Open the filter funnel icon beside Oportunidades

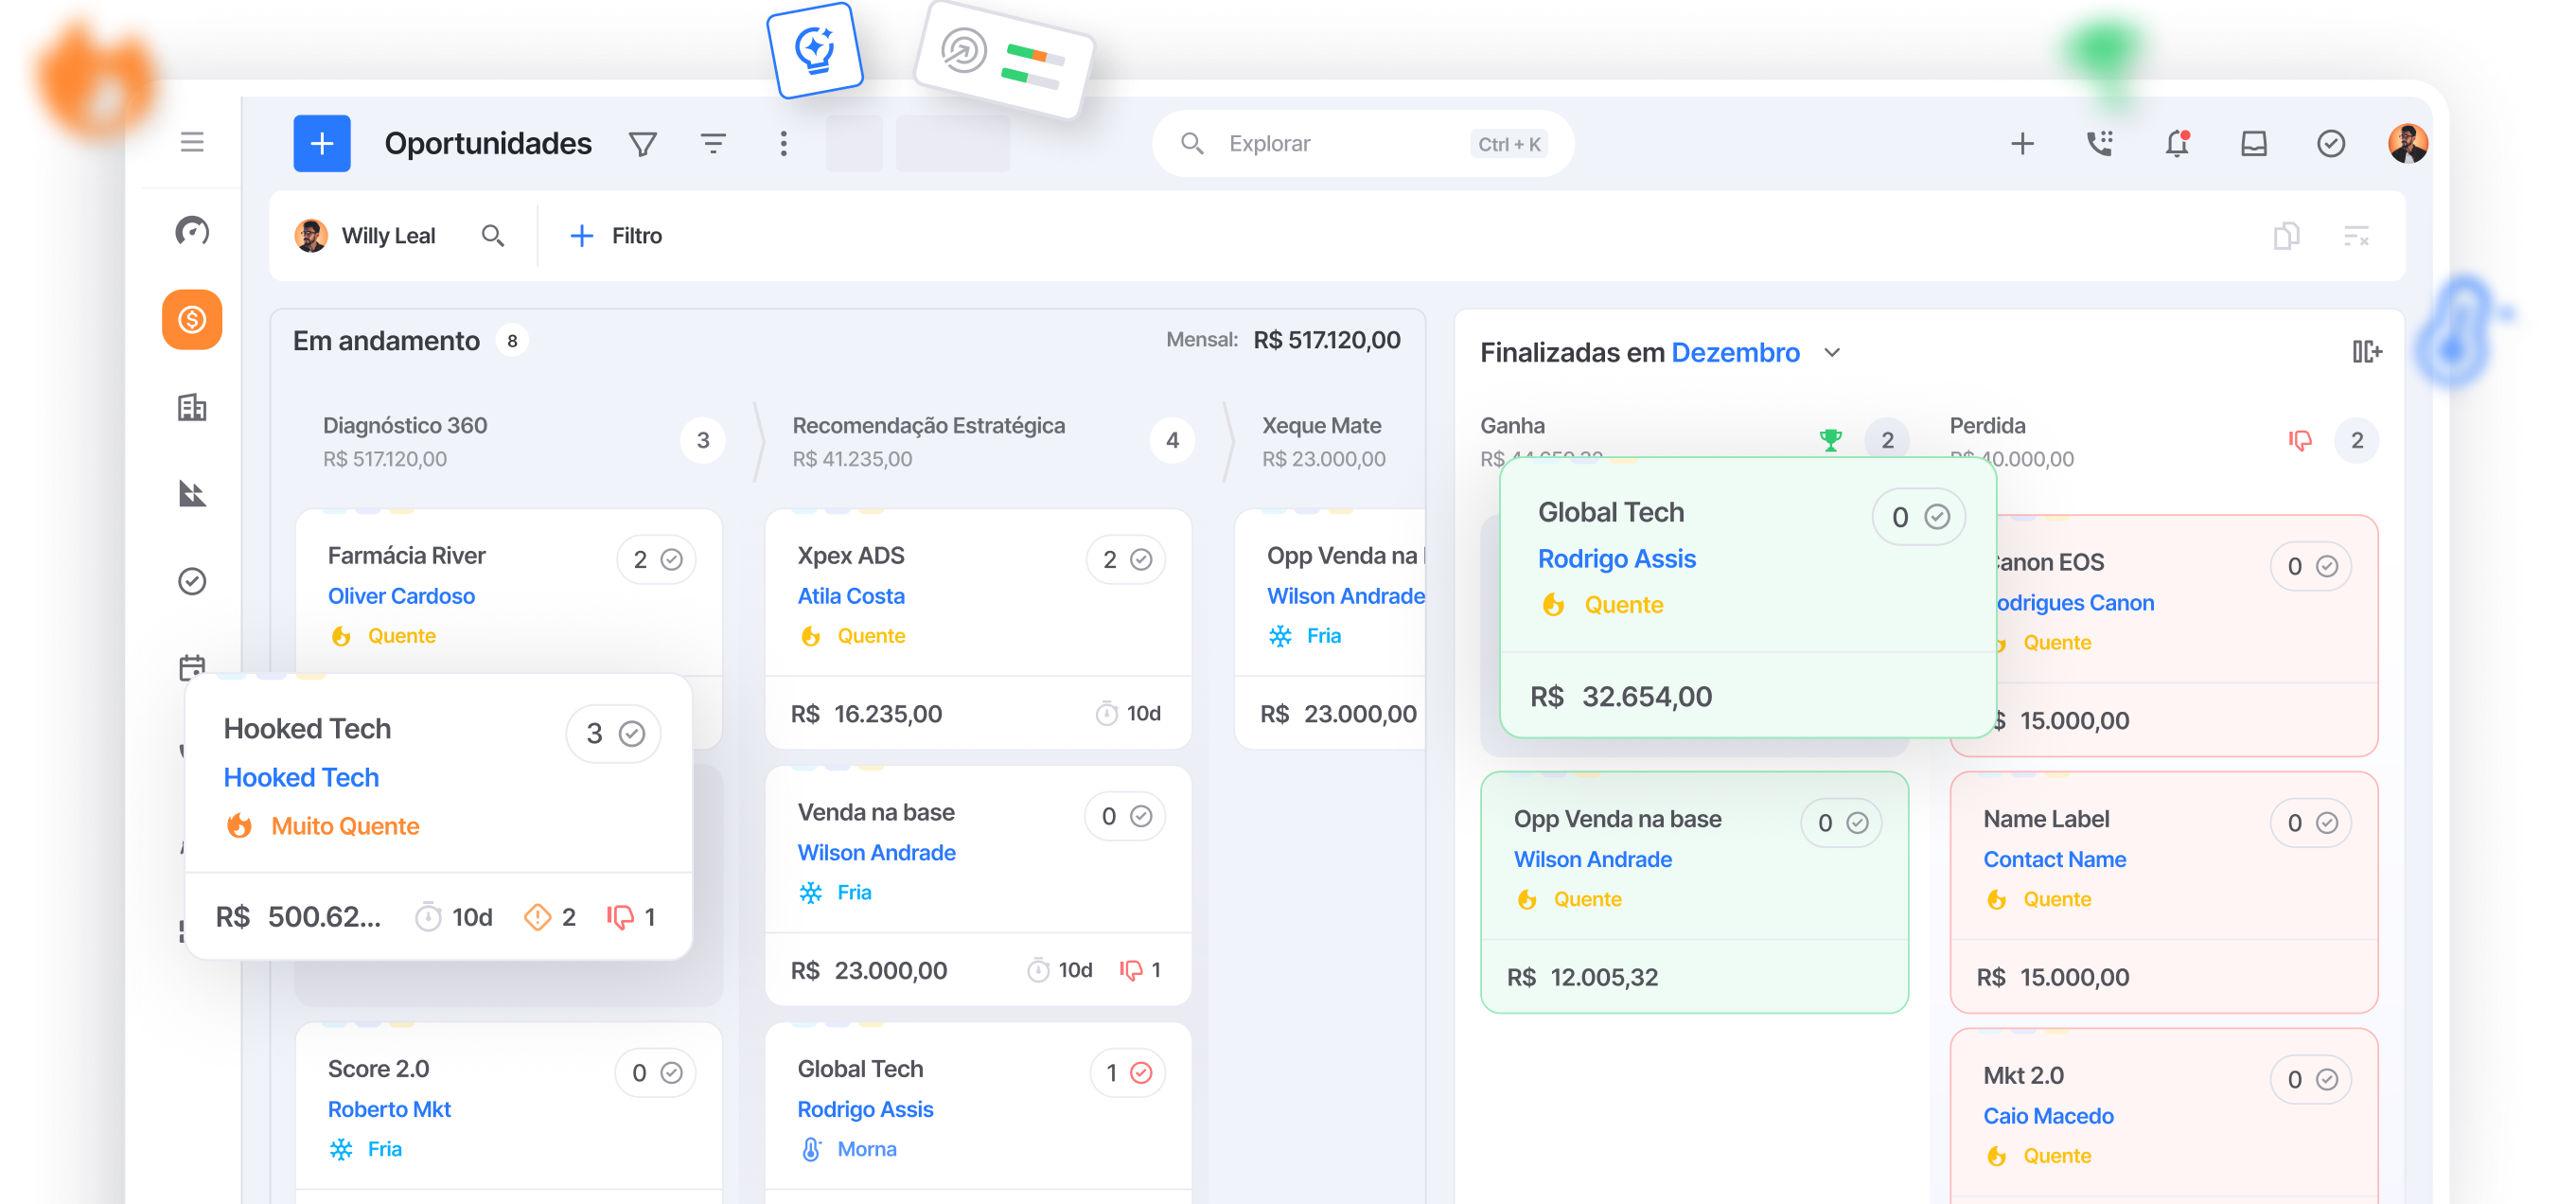[x=642, y=143]
